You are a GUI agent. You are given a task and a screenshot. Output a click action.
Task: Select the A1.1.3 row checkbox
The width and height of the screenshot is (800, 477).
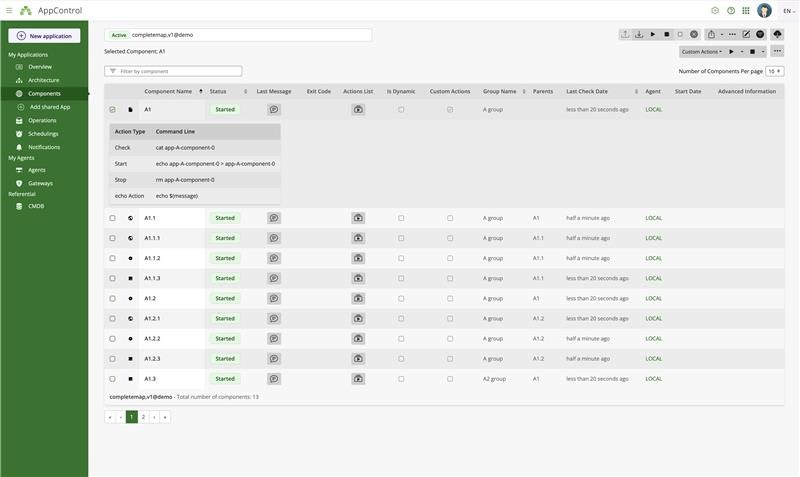pyautogui.click(x=112, y=279)
